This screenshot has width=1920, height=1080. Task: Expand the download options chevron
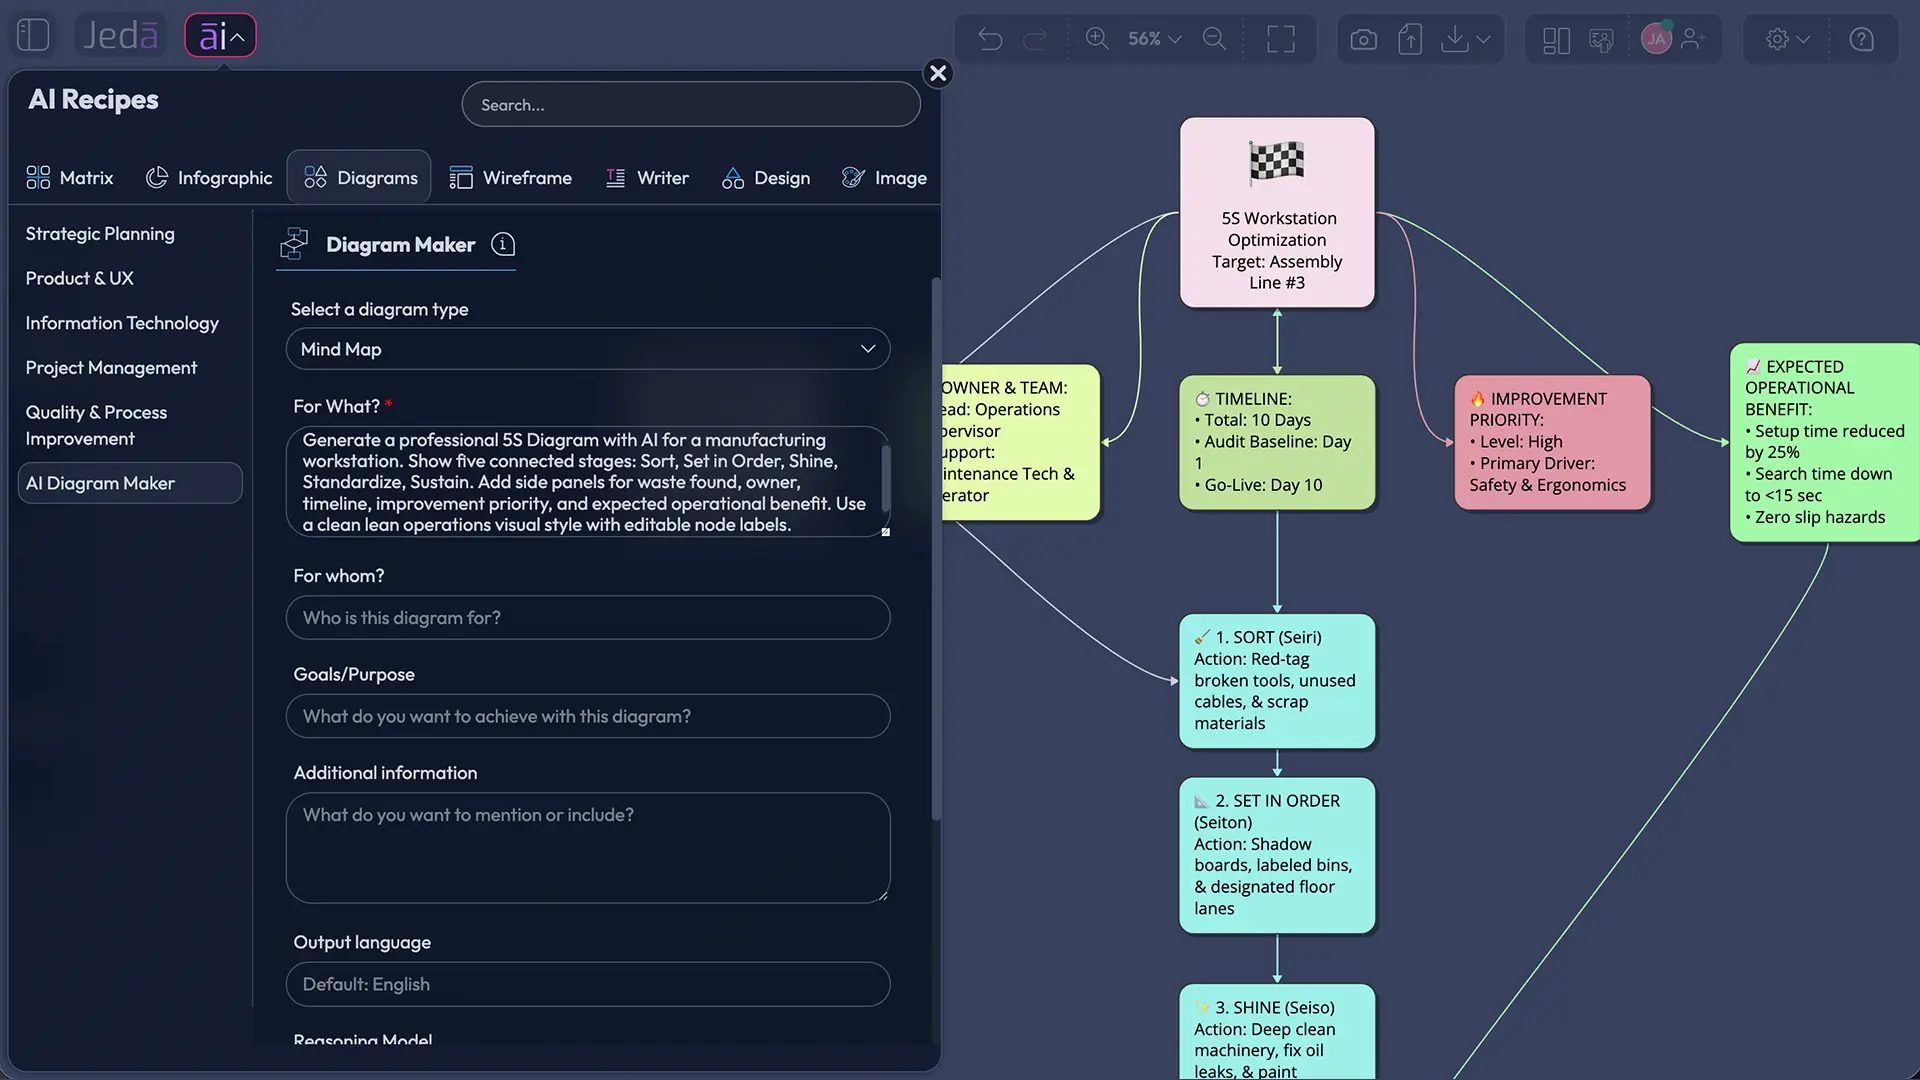(1484, 39)
